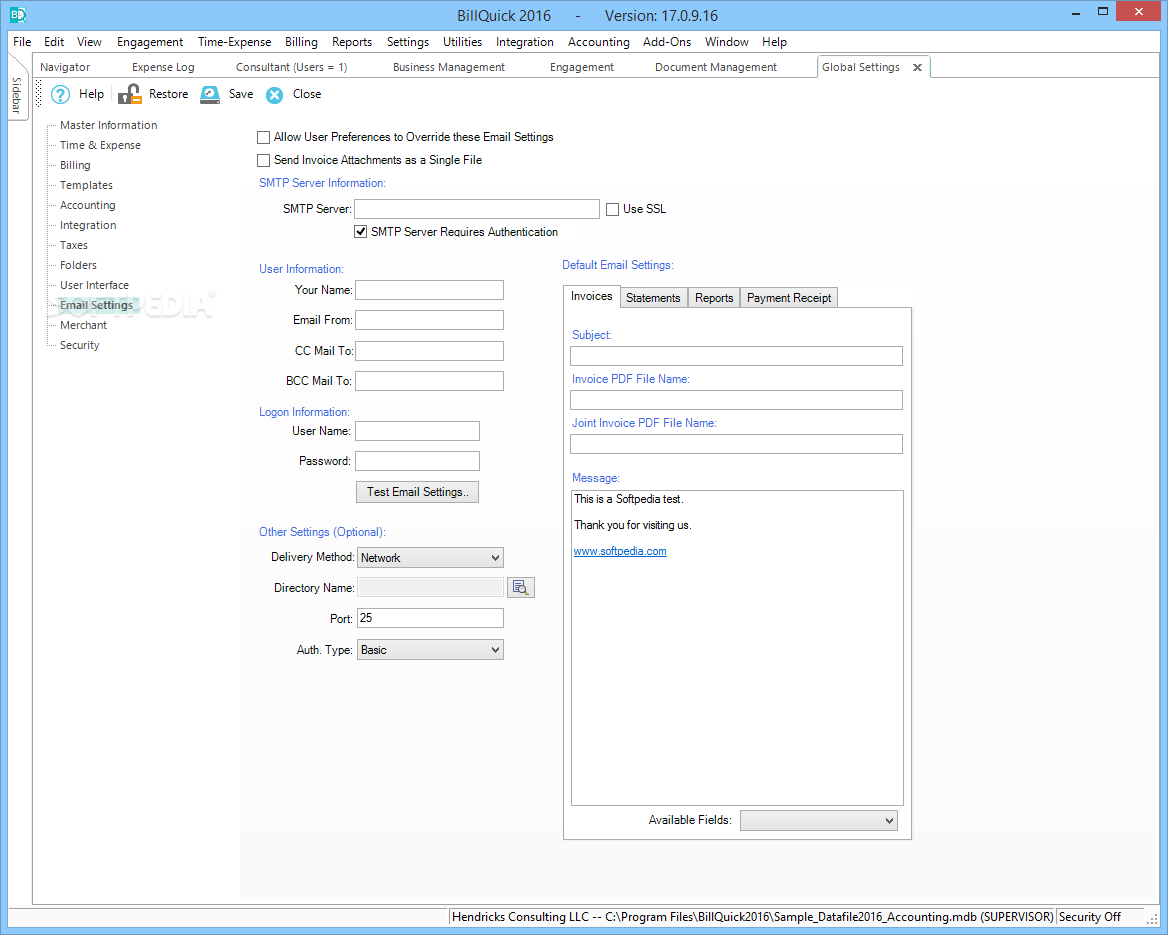Open the Accounting menu

click(x=598, y=42)
